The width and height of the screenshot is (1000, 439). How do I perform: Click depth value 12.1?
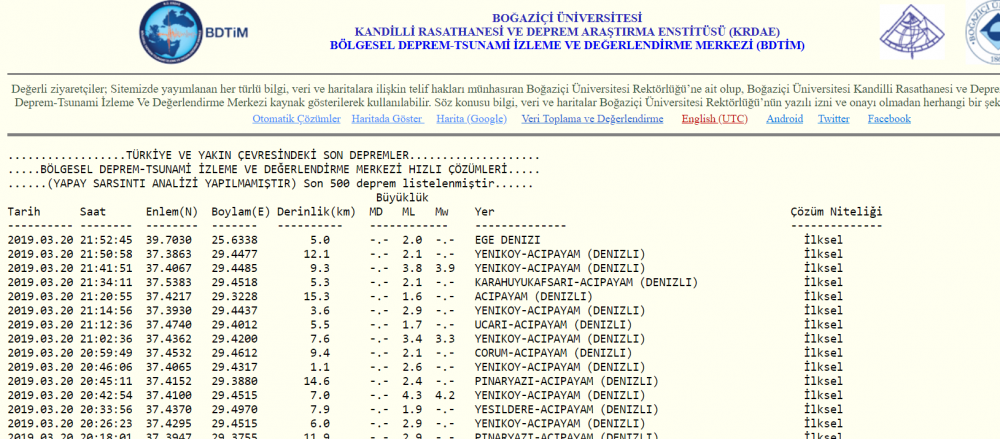(316, 254)
